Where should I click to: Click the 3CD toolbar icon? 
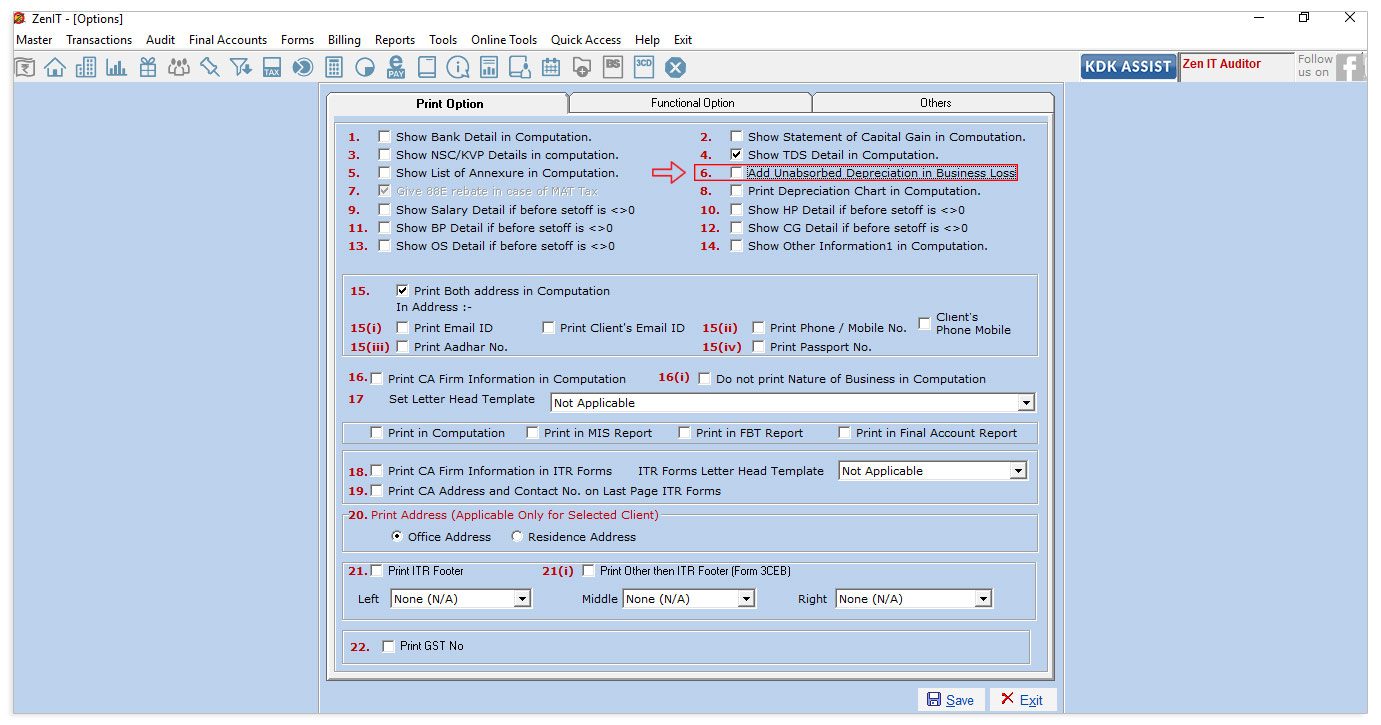(644, 66)
